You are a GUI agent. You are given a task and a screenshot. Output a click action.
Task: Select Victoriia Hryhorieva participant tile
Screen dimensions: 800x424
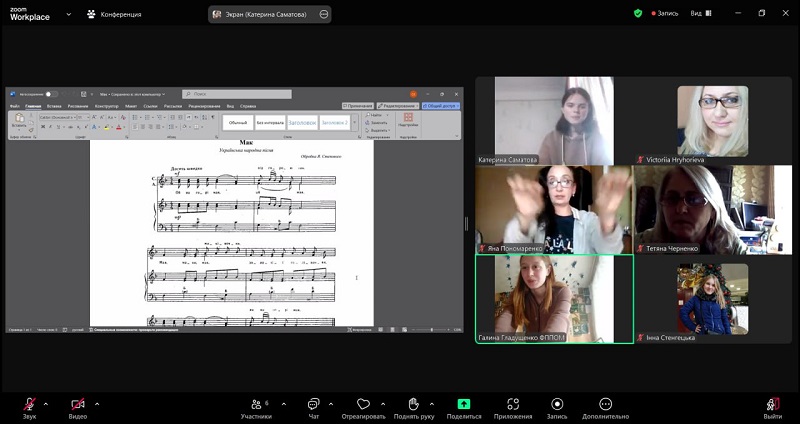tap(713, 121)
